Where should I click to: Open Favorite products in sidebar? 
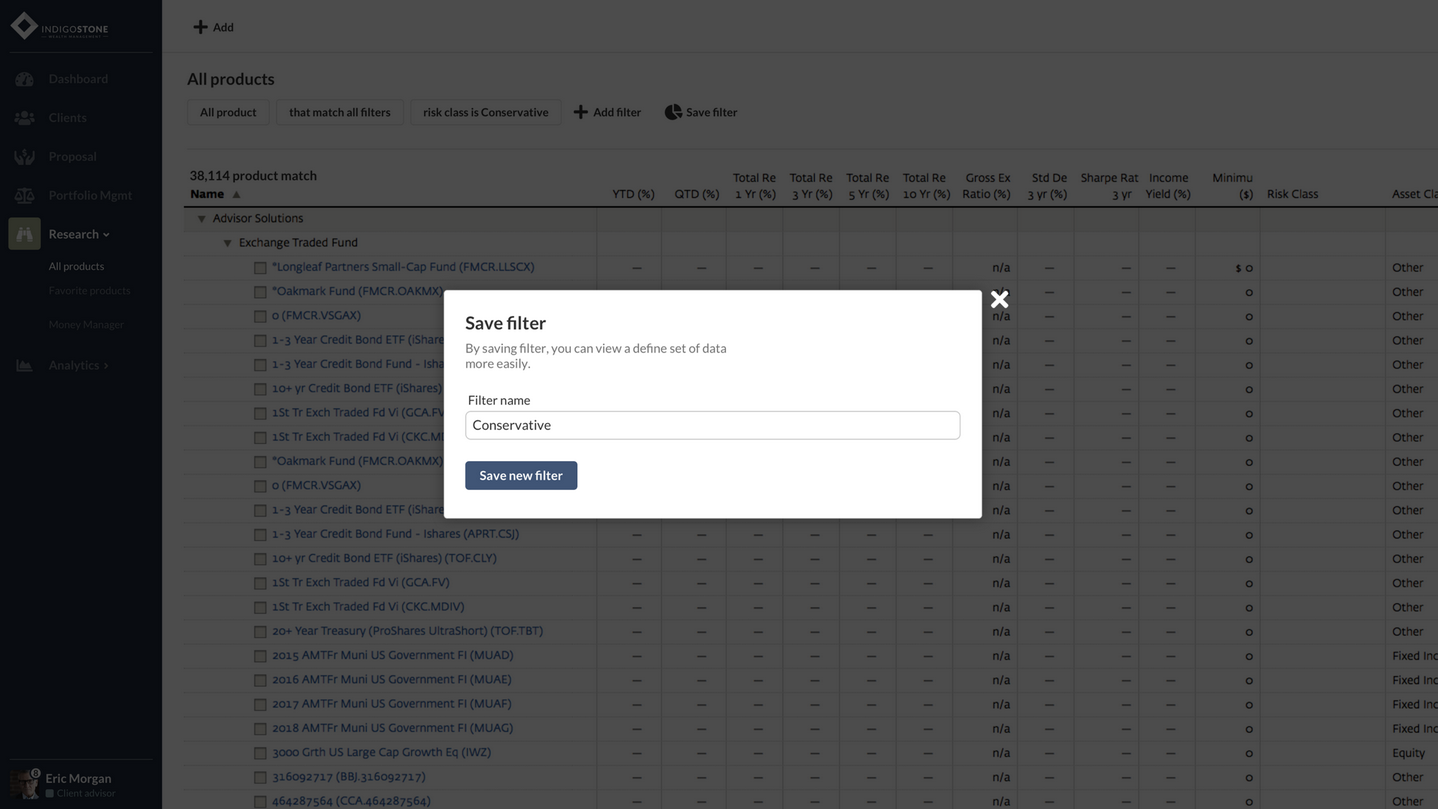pyautogui.click(x=89, y=291)
